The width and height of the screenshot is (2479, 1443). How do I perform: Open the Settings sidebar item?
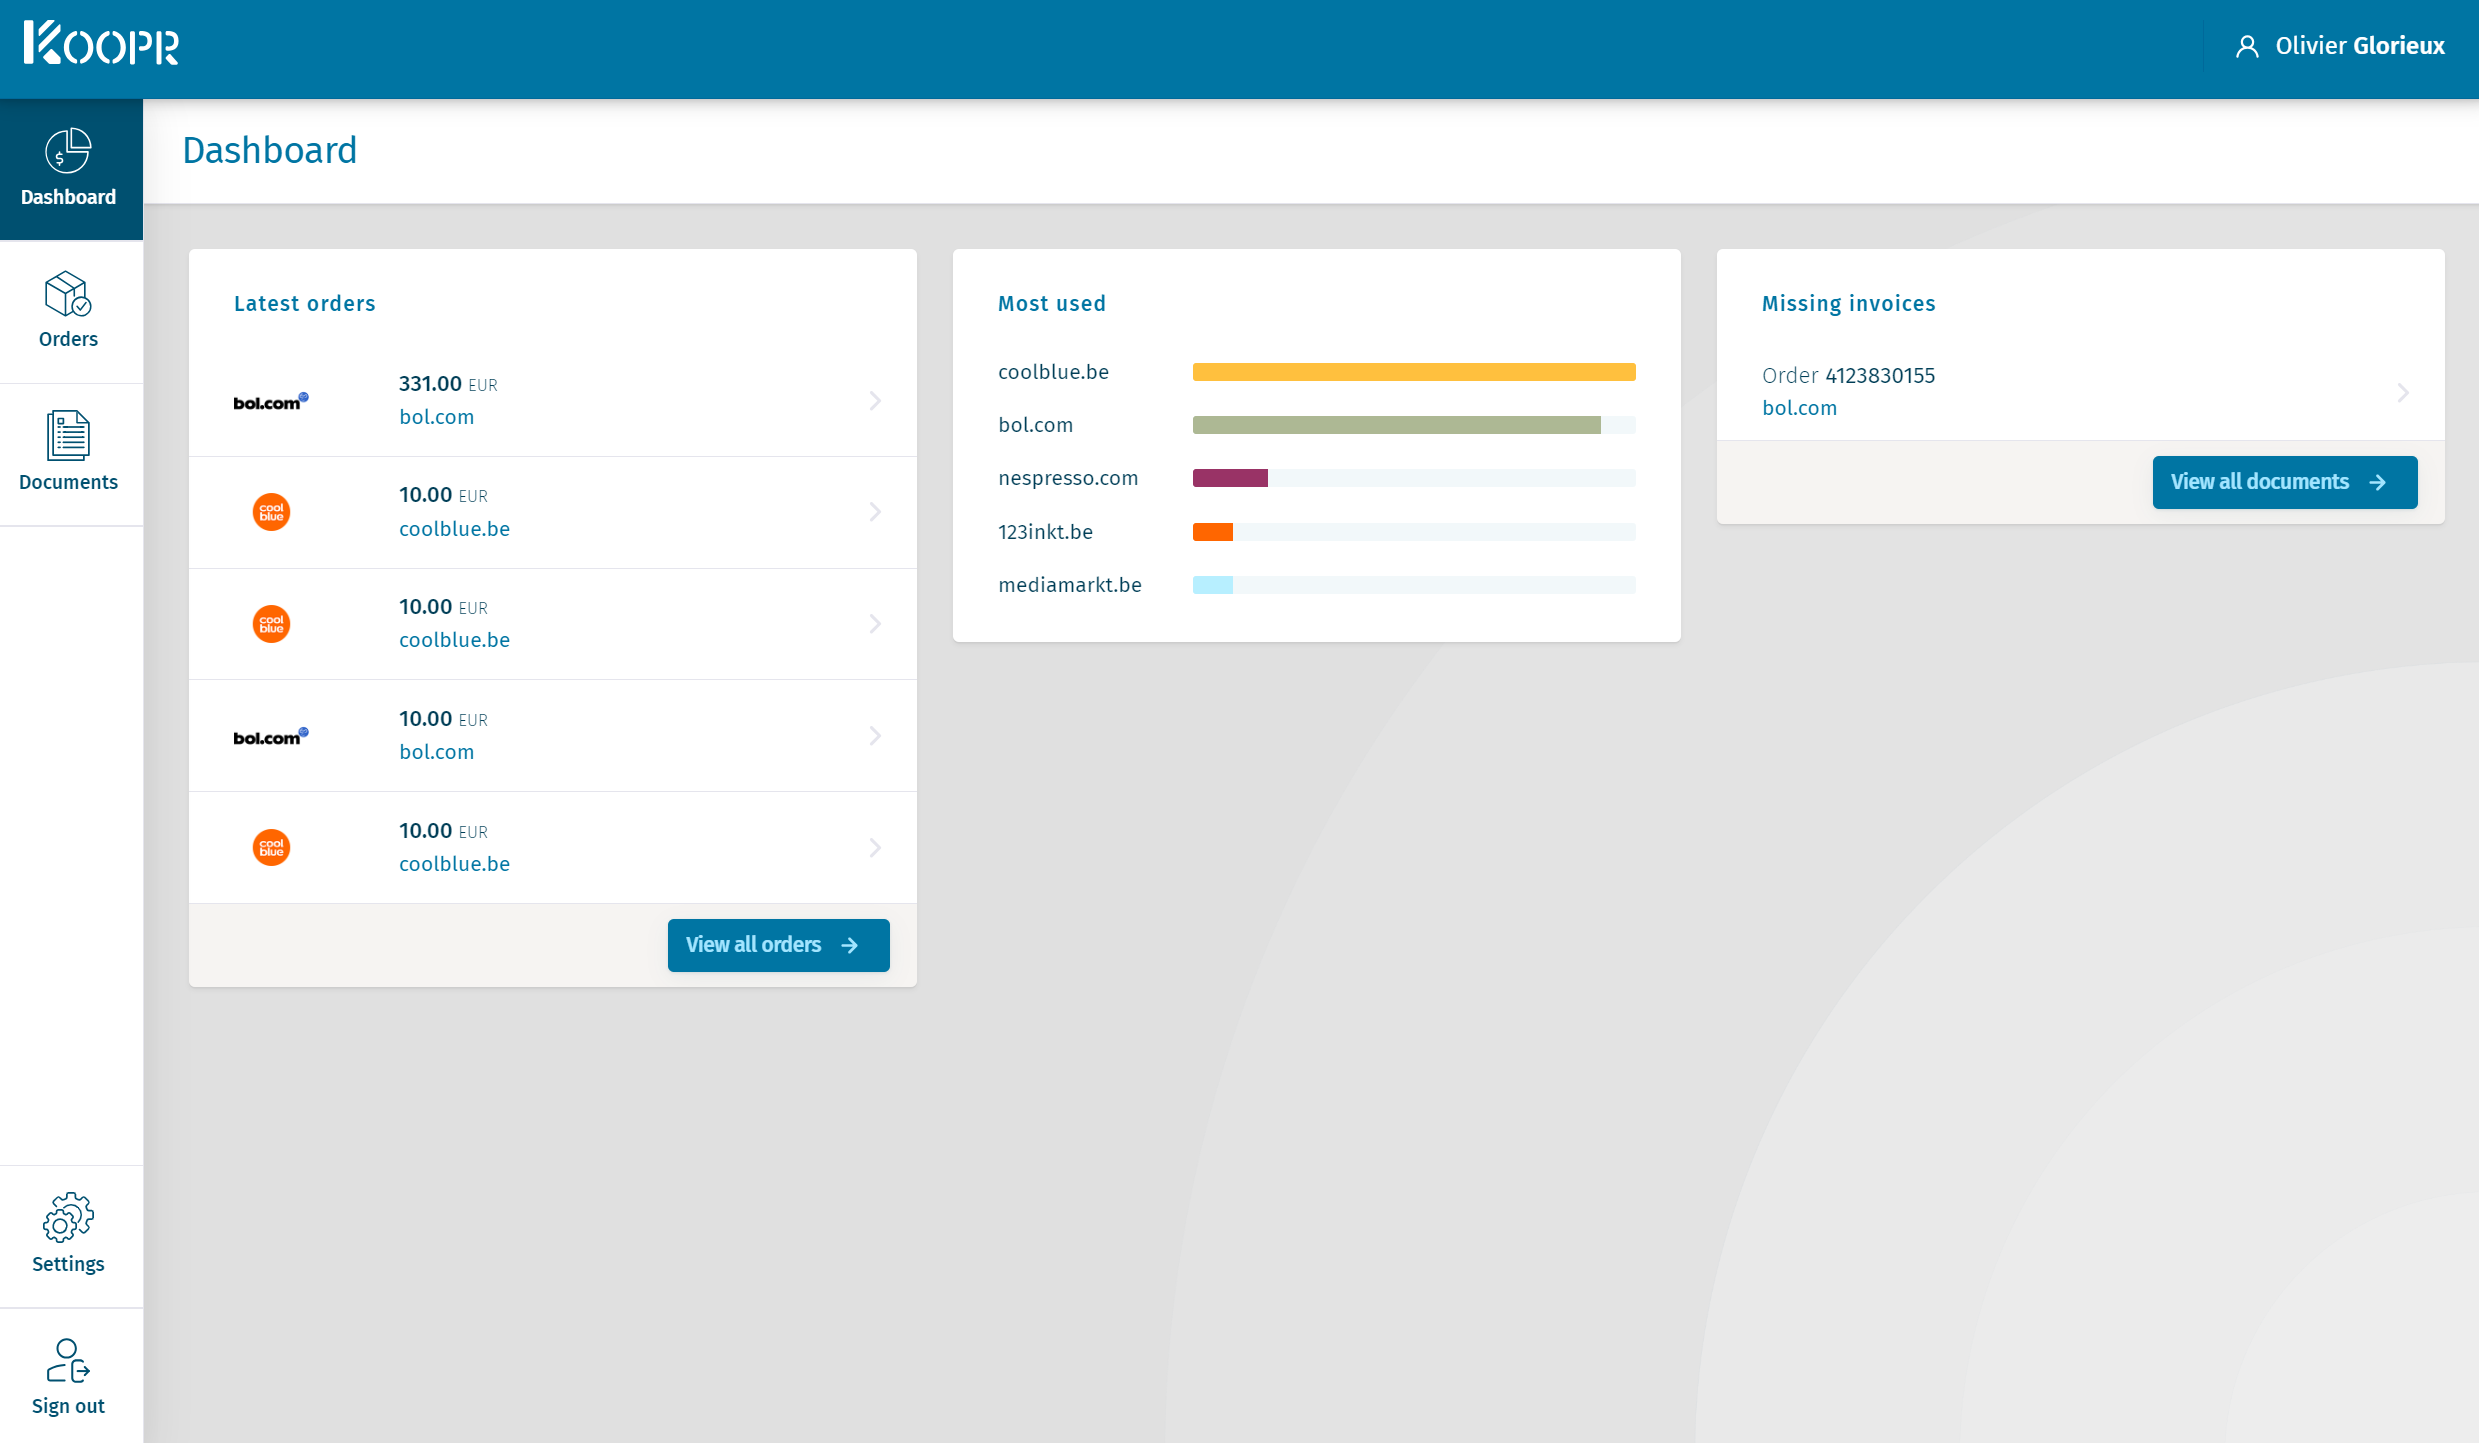pyautogui.click(x=69, y=1235)
